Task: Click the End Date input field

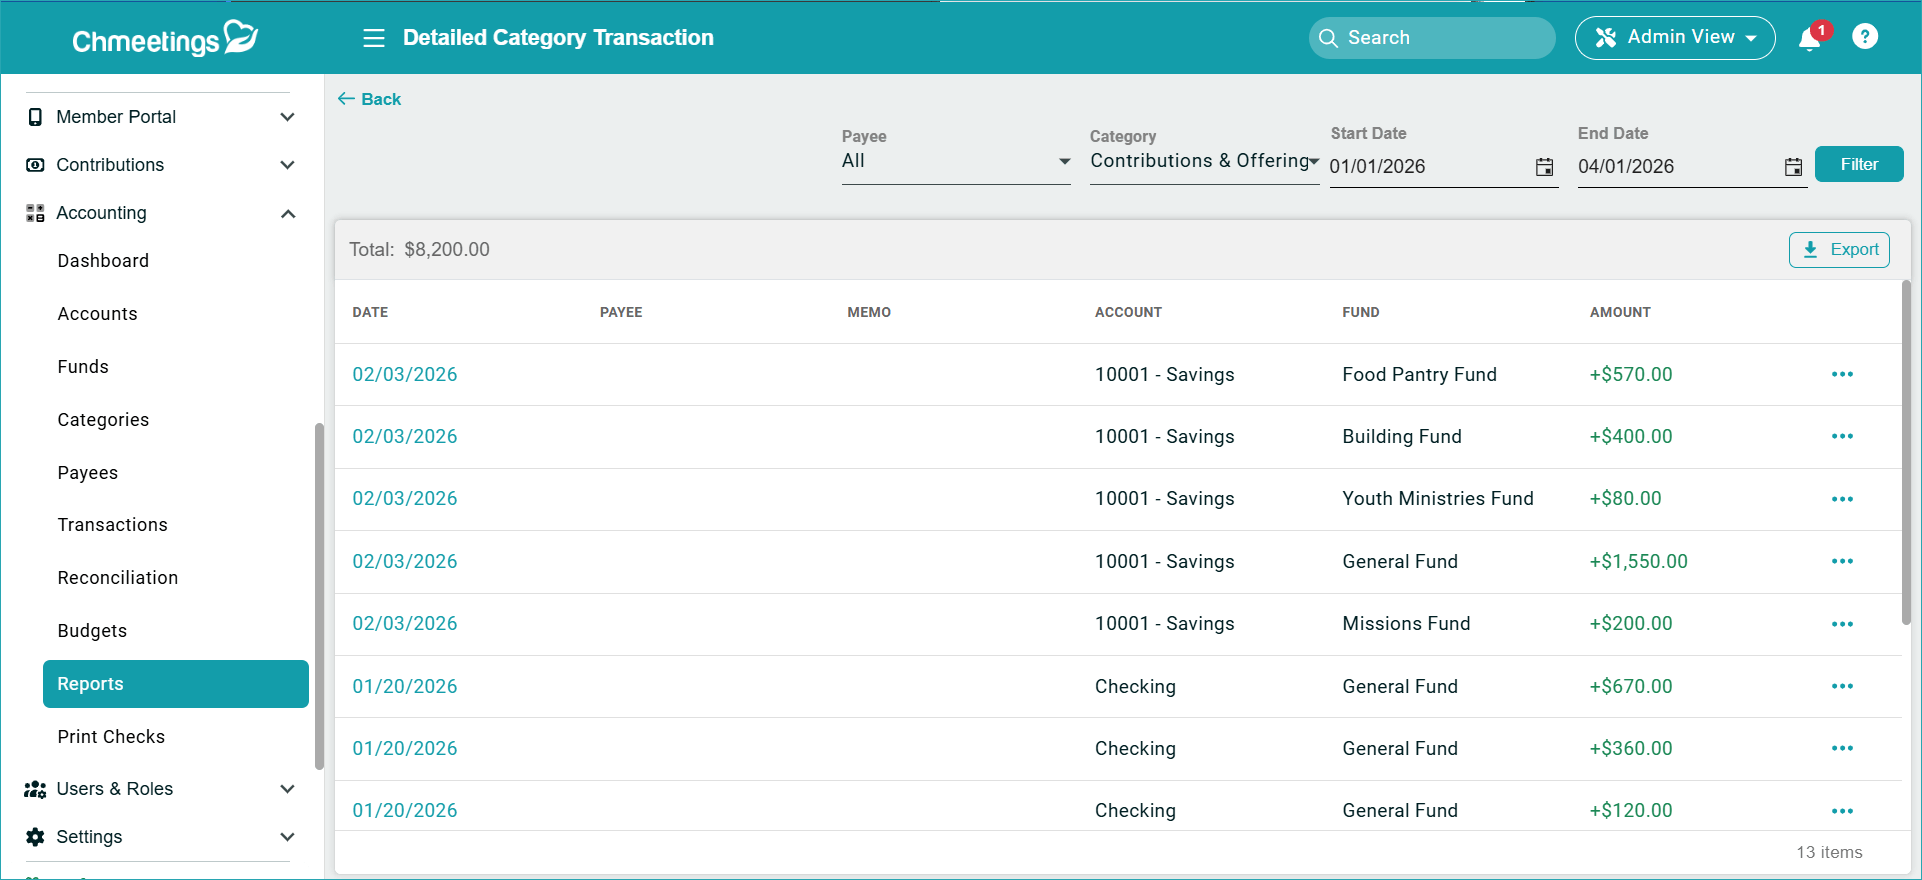Action: [1678, 167]
